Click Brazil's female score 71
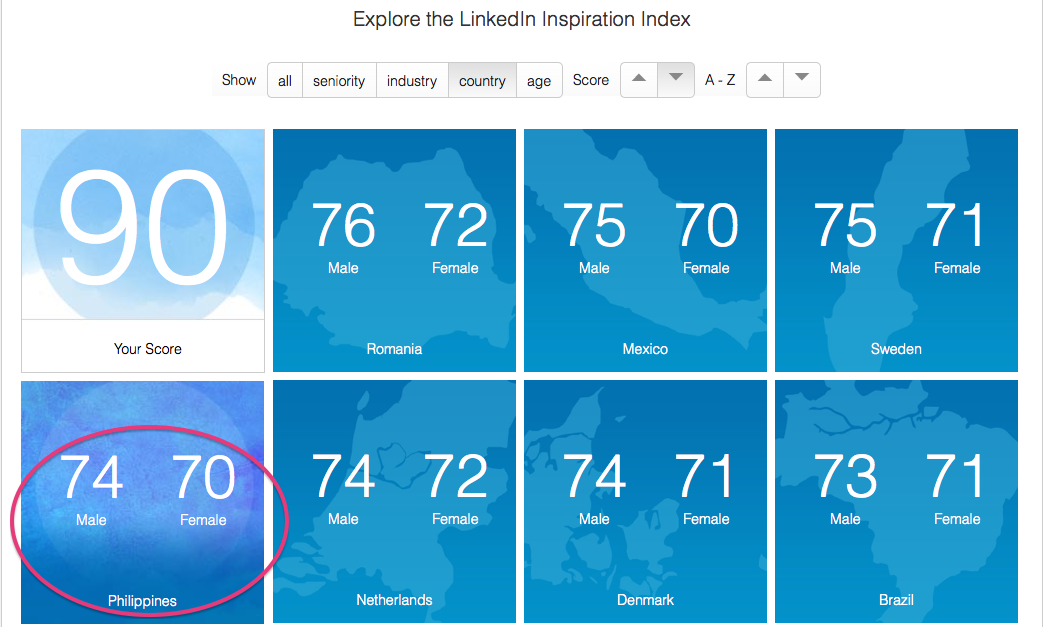1043x627 pixels. point(956,475)
